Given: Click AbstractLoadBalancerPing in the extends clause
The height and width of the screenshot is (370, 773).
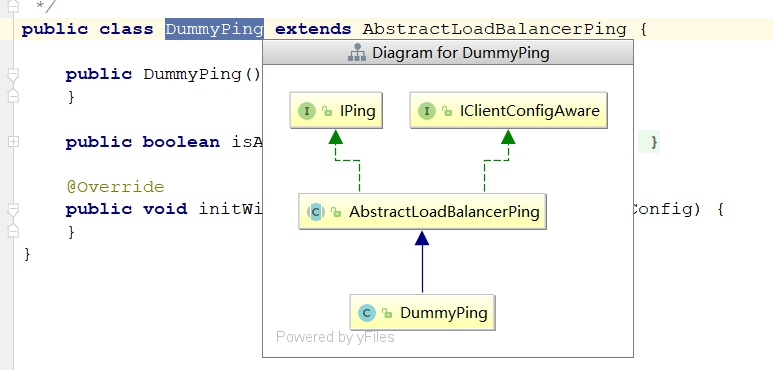Looking at the screenshot, I should point(494,29).
